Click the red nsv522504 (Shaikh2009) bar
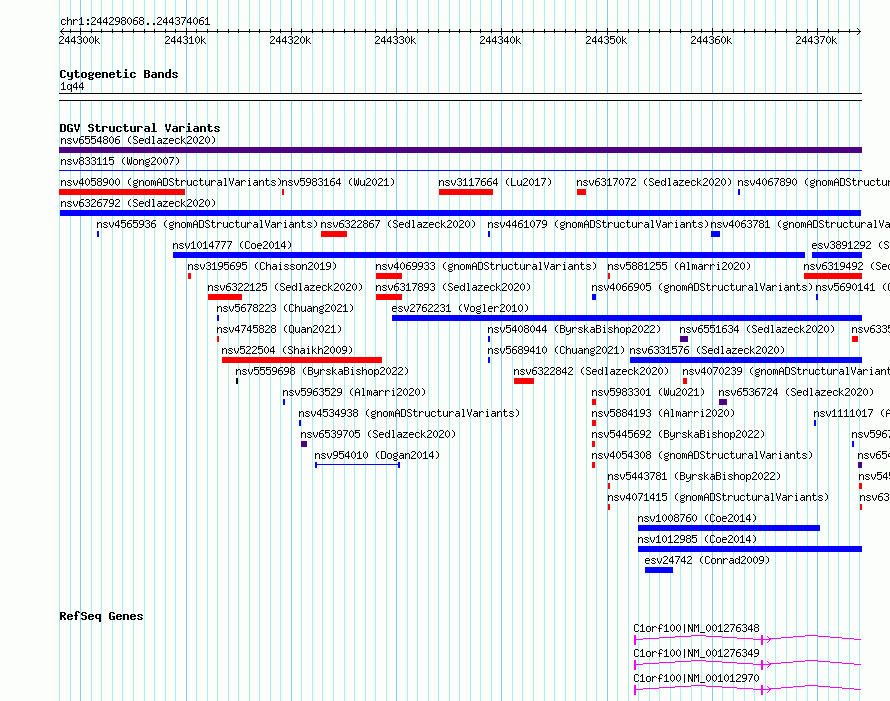This screenshot has height=701, width=890. click(302, 360)
